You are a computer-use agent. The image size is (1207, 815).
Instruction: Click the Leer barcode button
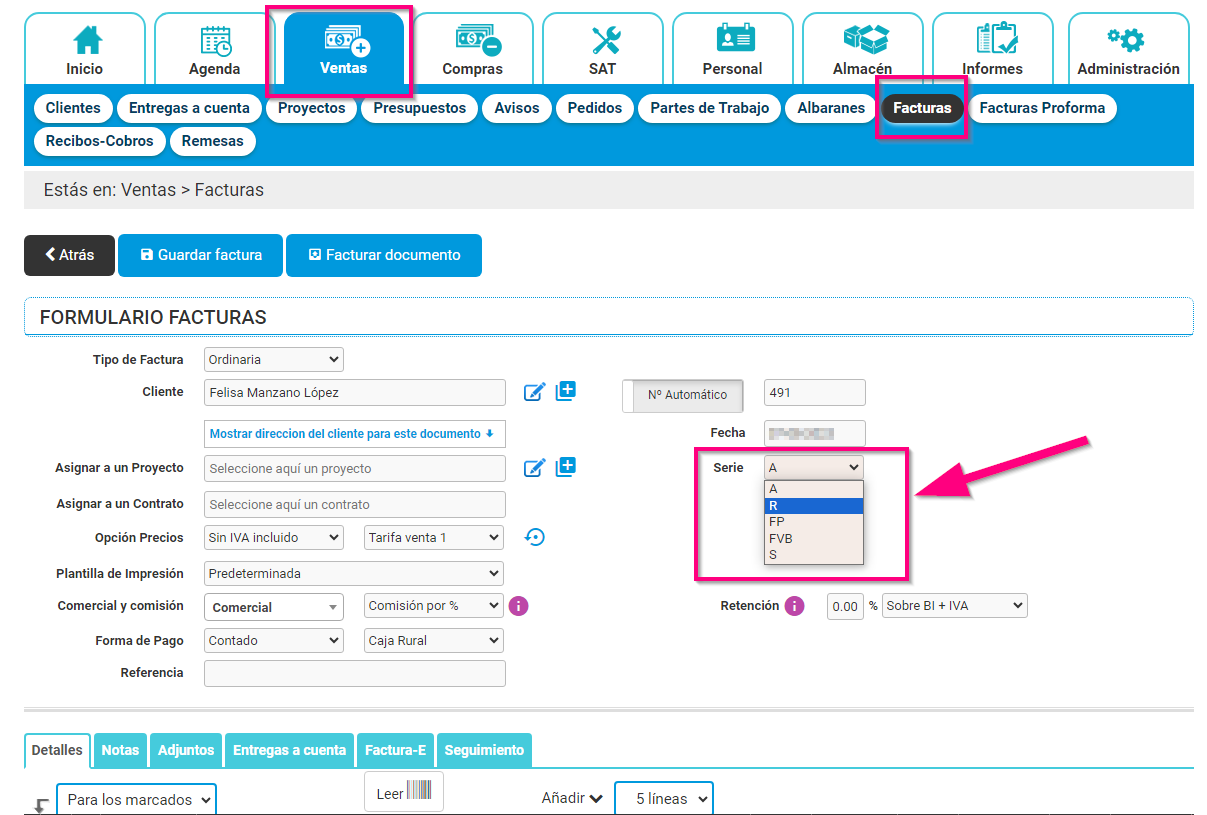[x=403, y=793]
